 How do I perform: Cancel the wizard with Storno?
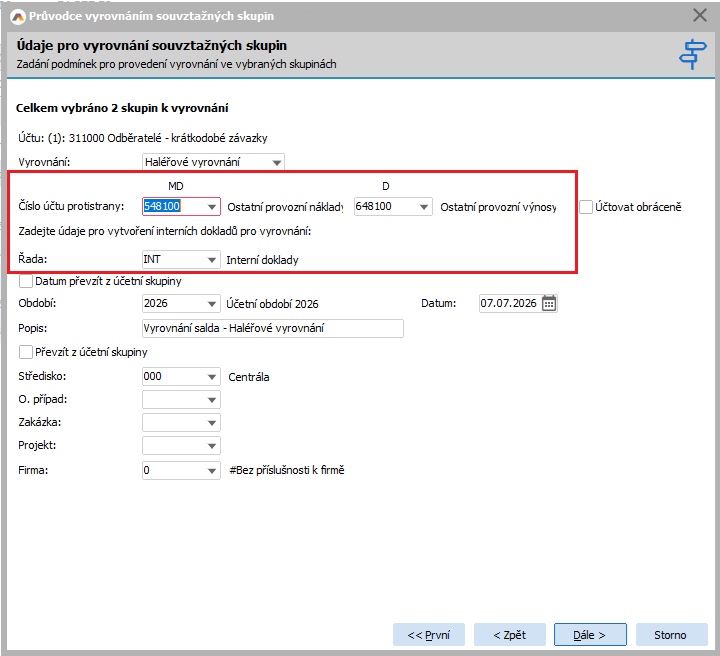[671, 635]
